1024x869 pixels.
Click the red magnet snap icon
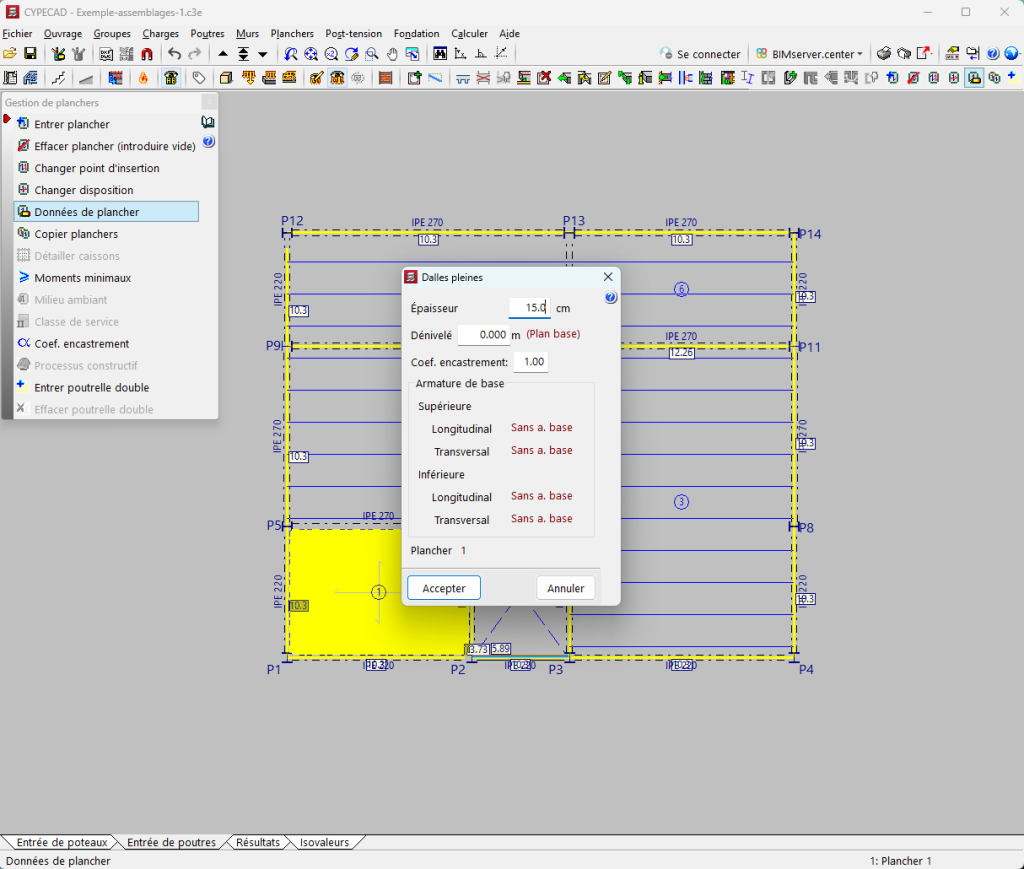147,54
